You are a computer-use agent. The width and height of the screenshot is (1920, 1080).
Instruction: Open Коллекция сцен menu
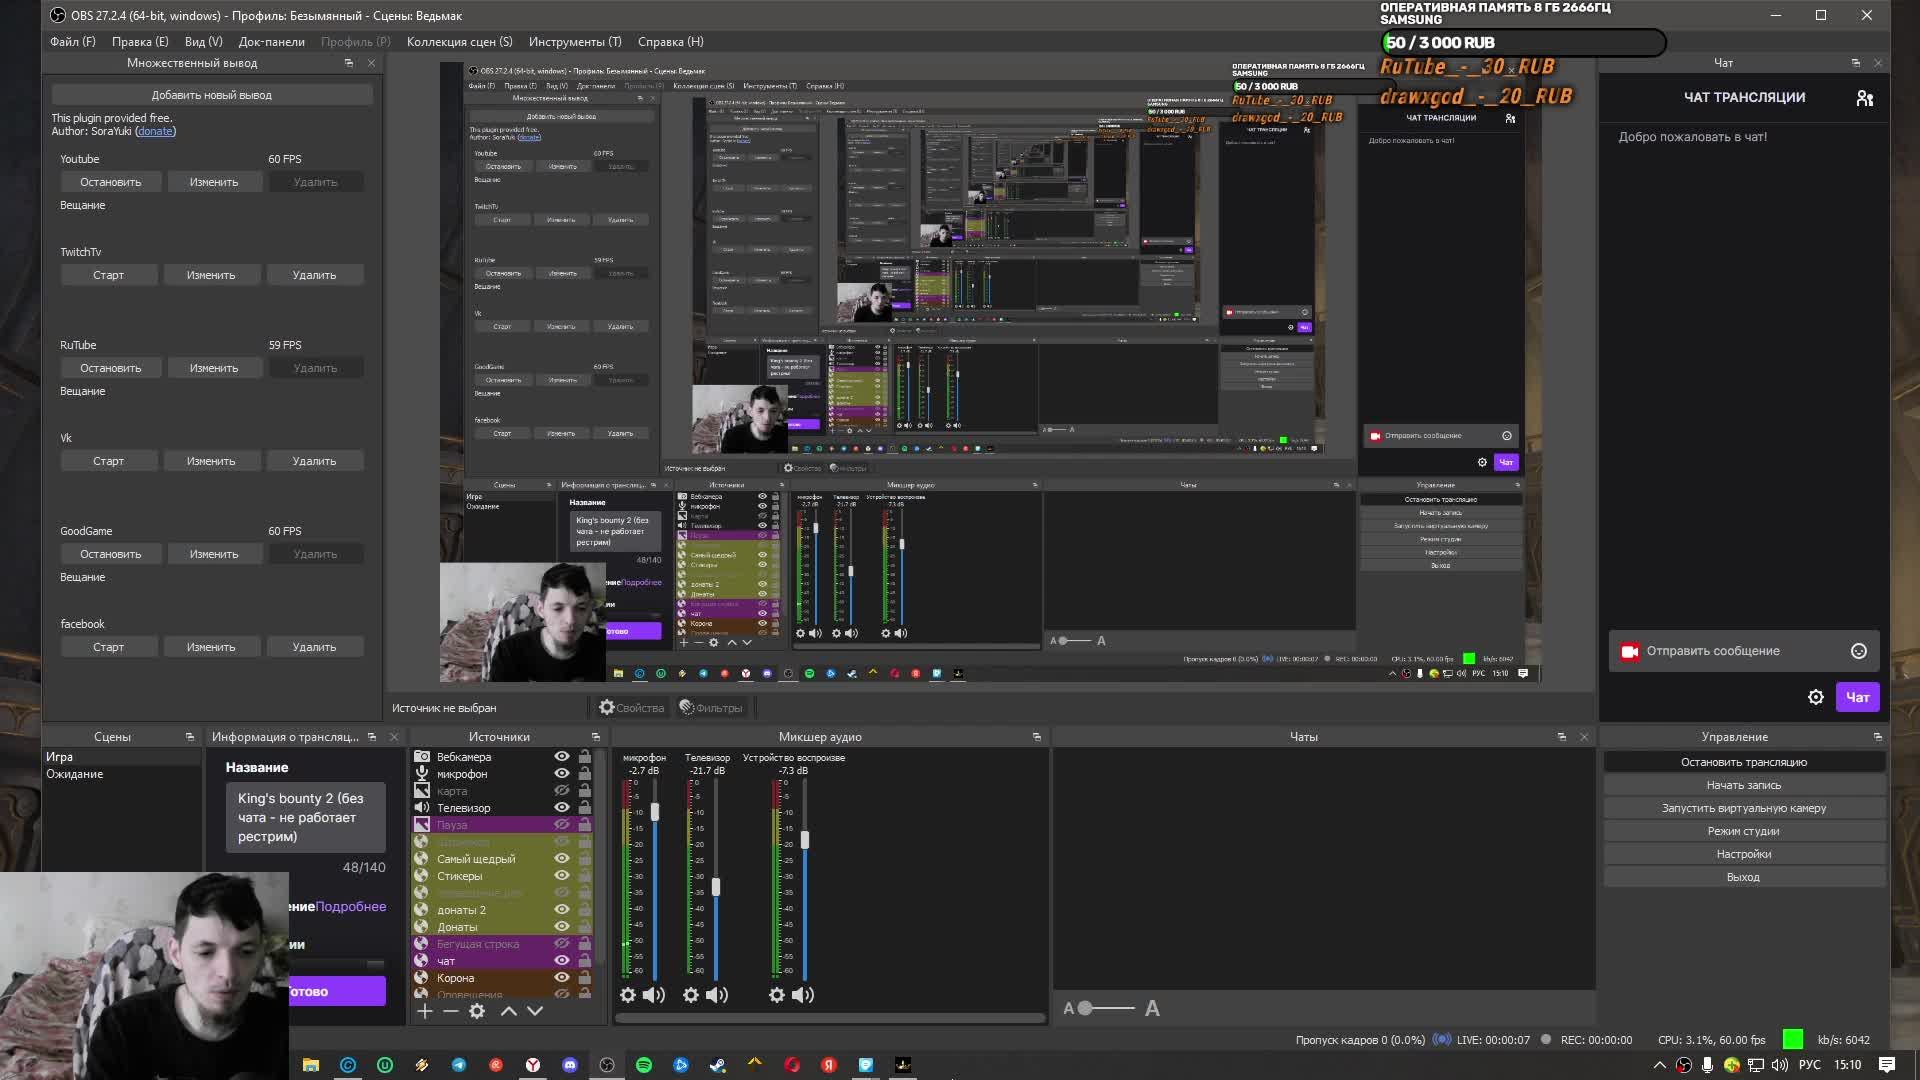tap(459, 42)
